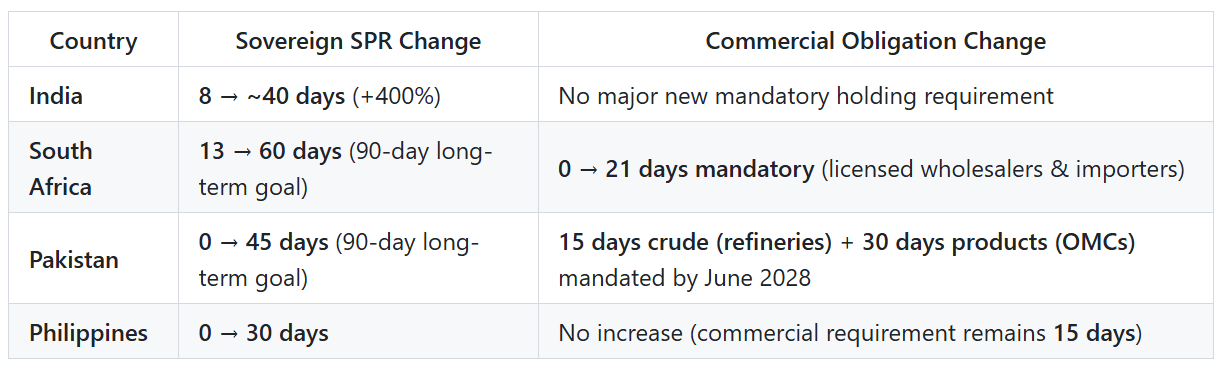Image resolution: width=1228 pixels, height=381 pixels.
Task: Click the bold 15 days in Philippines row
Action: coord(1095,332)
